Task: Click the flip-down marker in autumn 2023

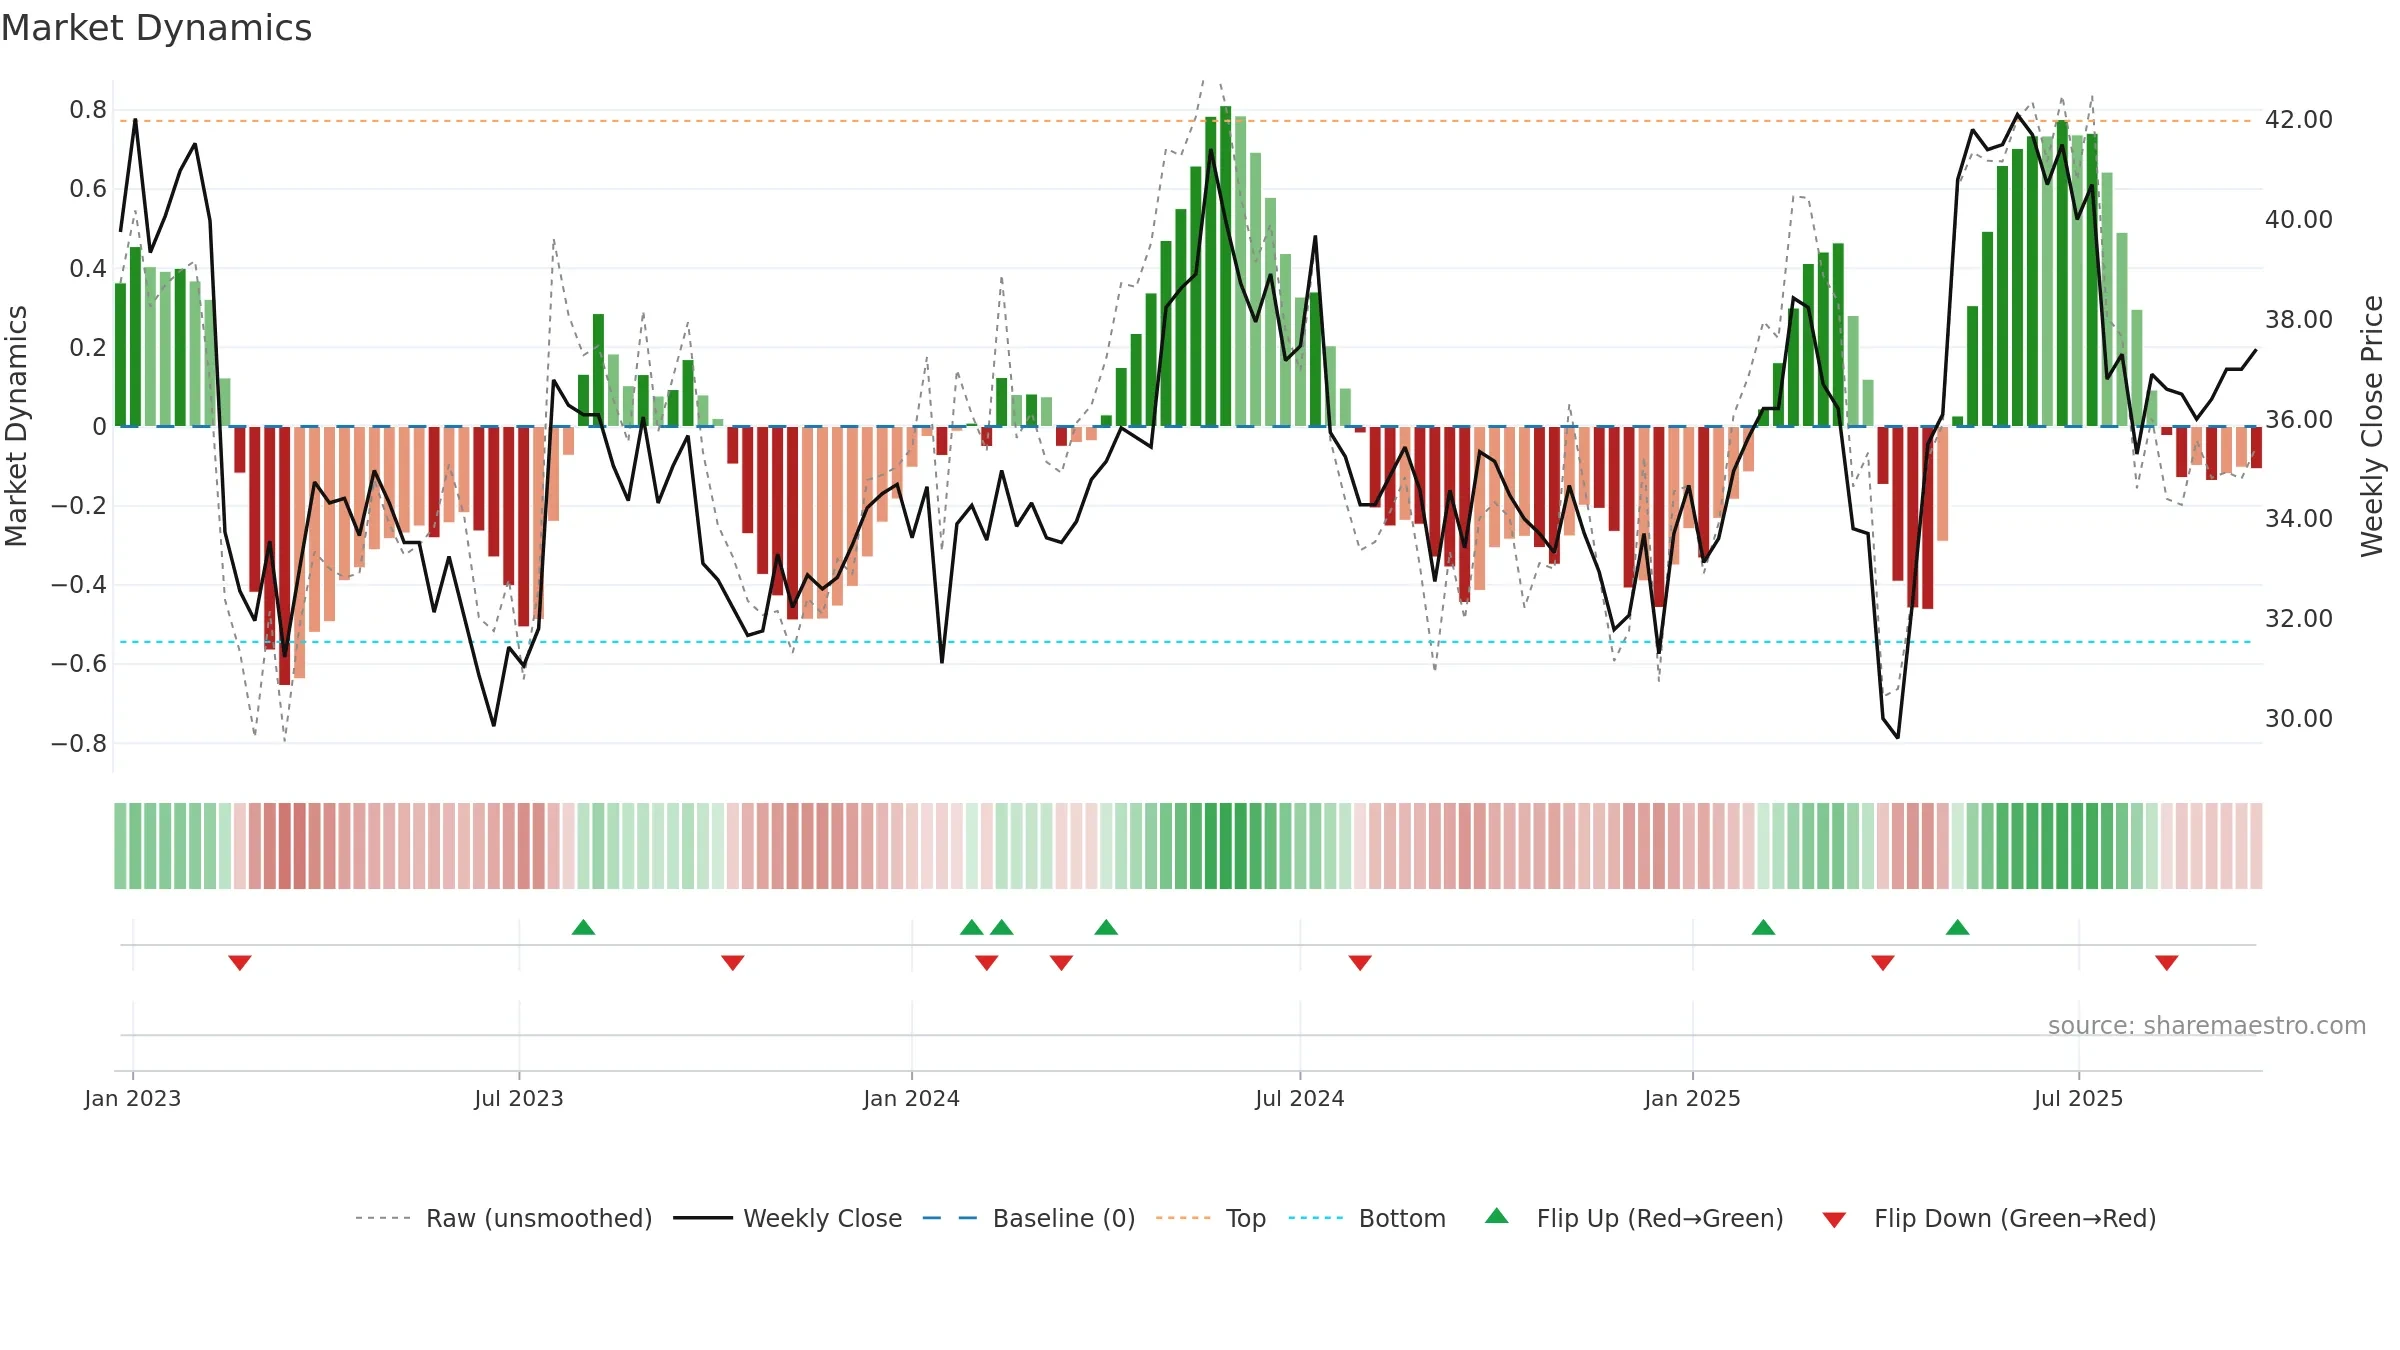Action: [x=733, y=962]
